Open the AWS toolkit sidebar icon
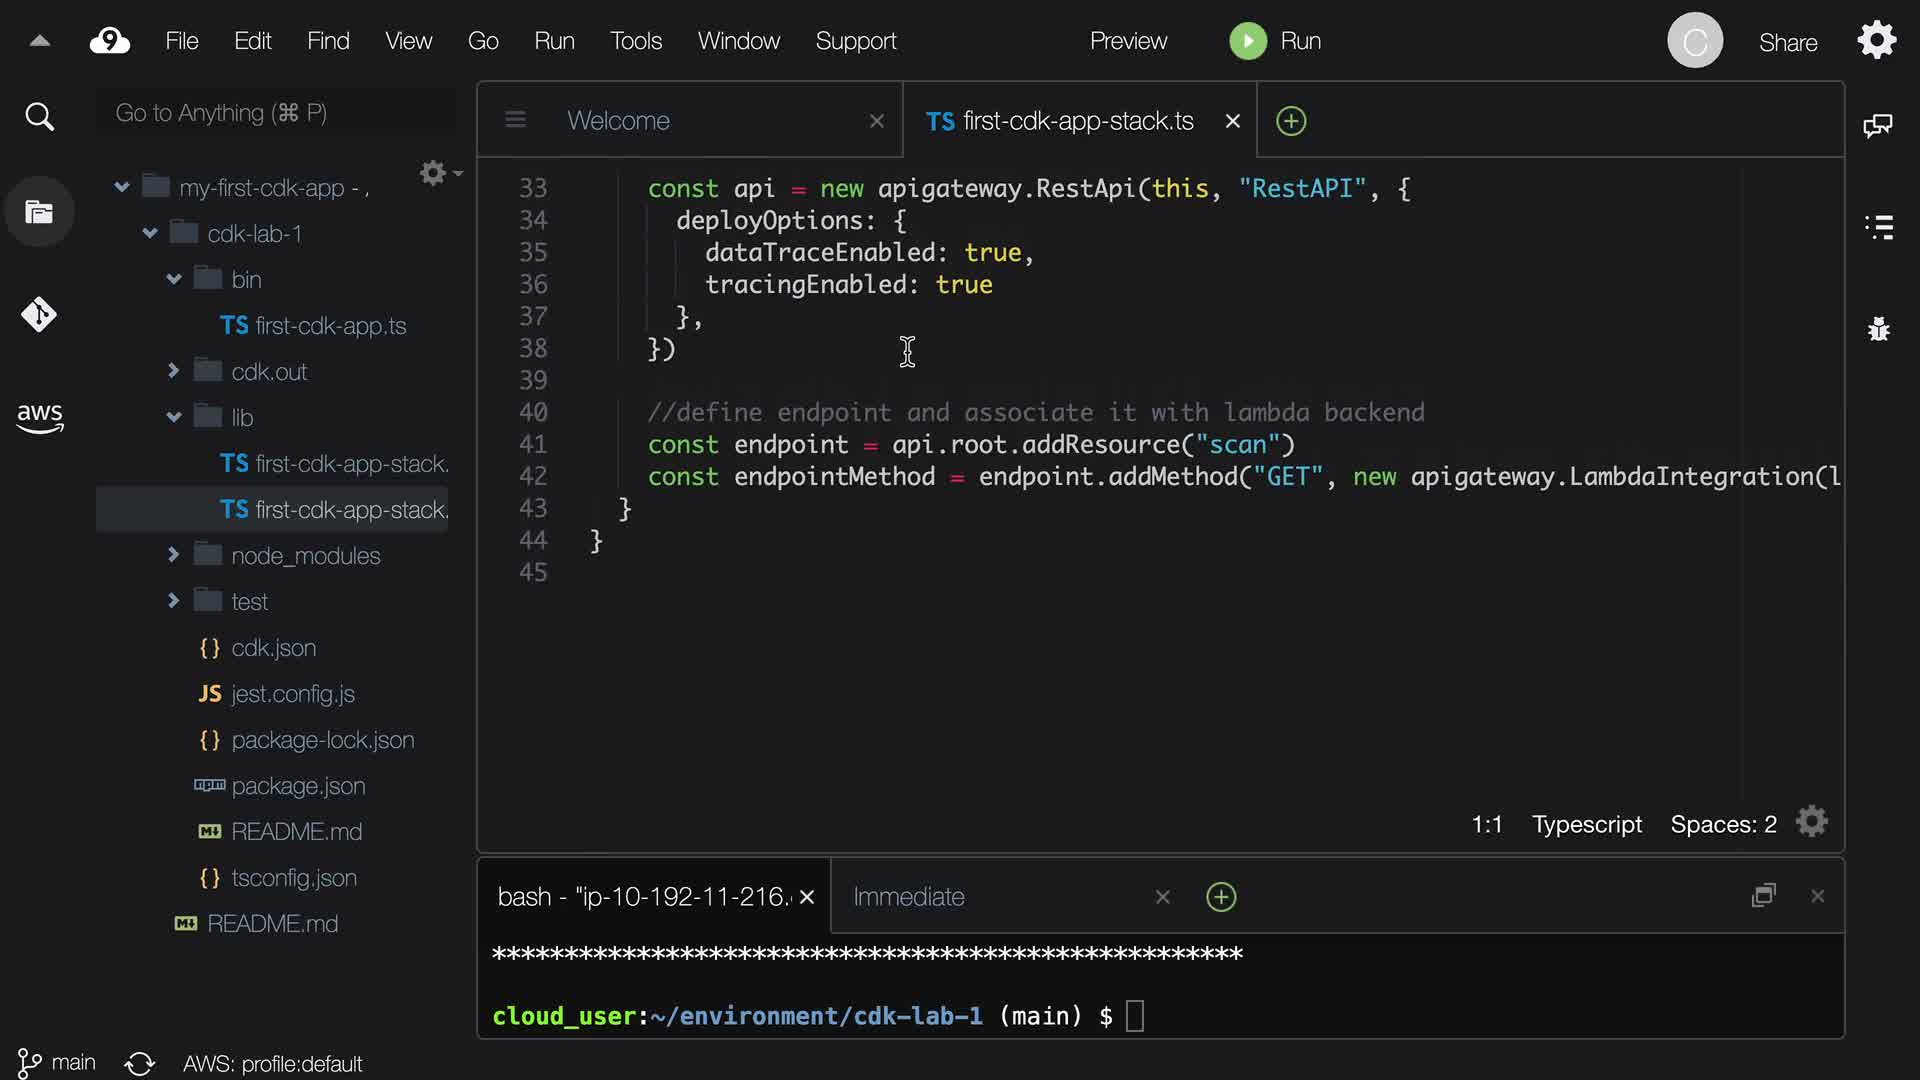This screenshot has width=1920, height=1080. click(39, 417)
